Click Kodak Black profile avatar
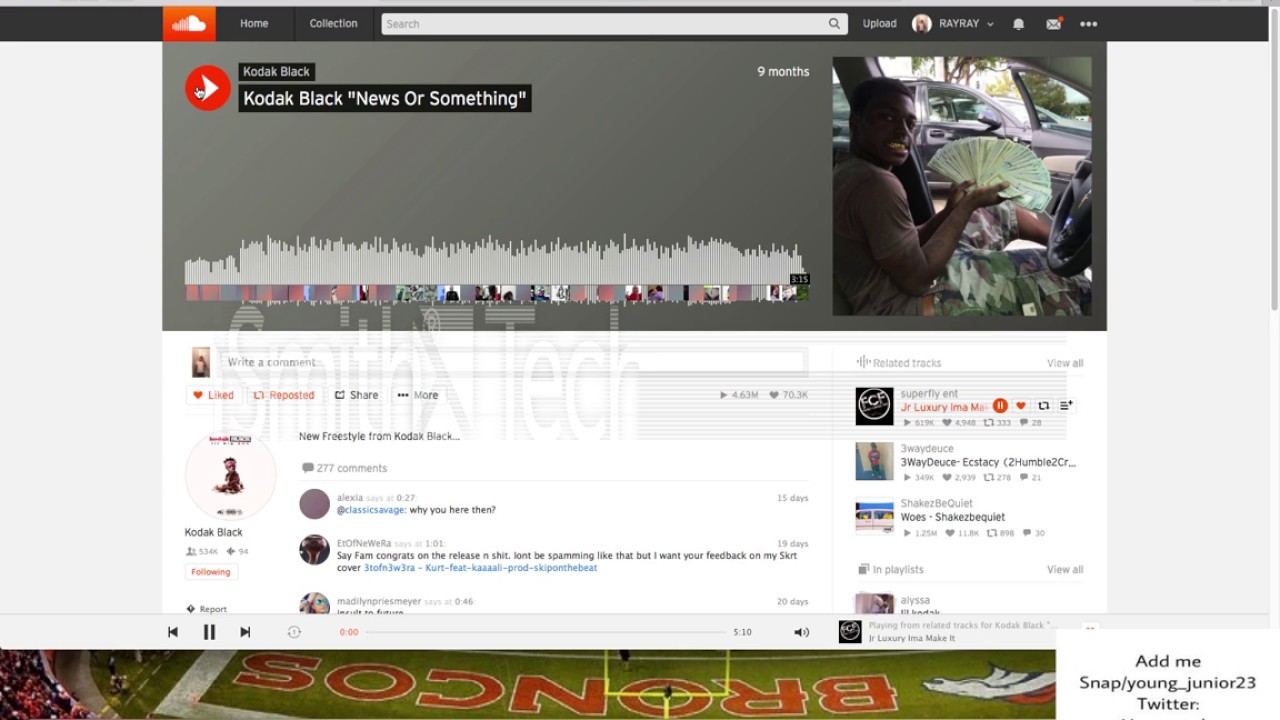The height and width of the screenshot is (720, 1280). (230, 475)
